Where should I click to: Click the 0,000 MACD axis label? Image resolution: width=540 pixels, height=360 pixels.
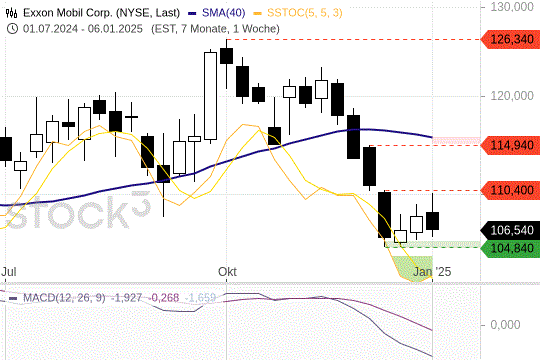(505, 325)
